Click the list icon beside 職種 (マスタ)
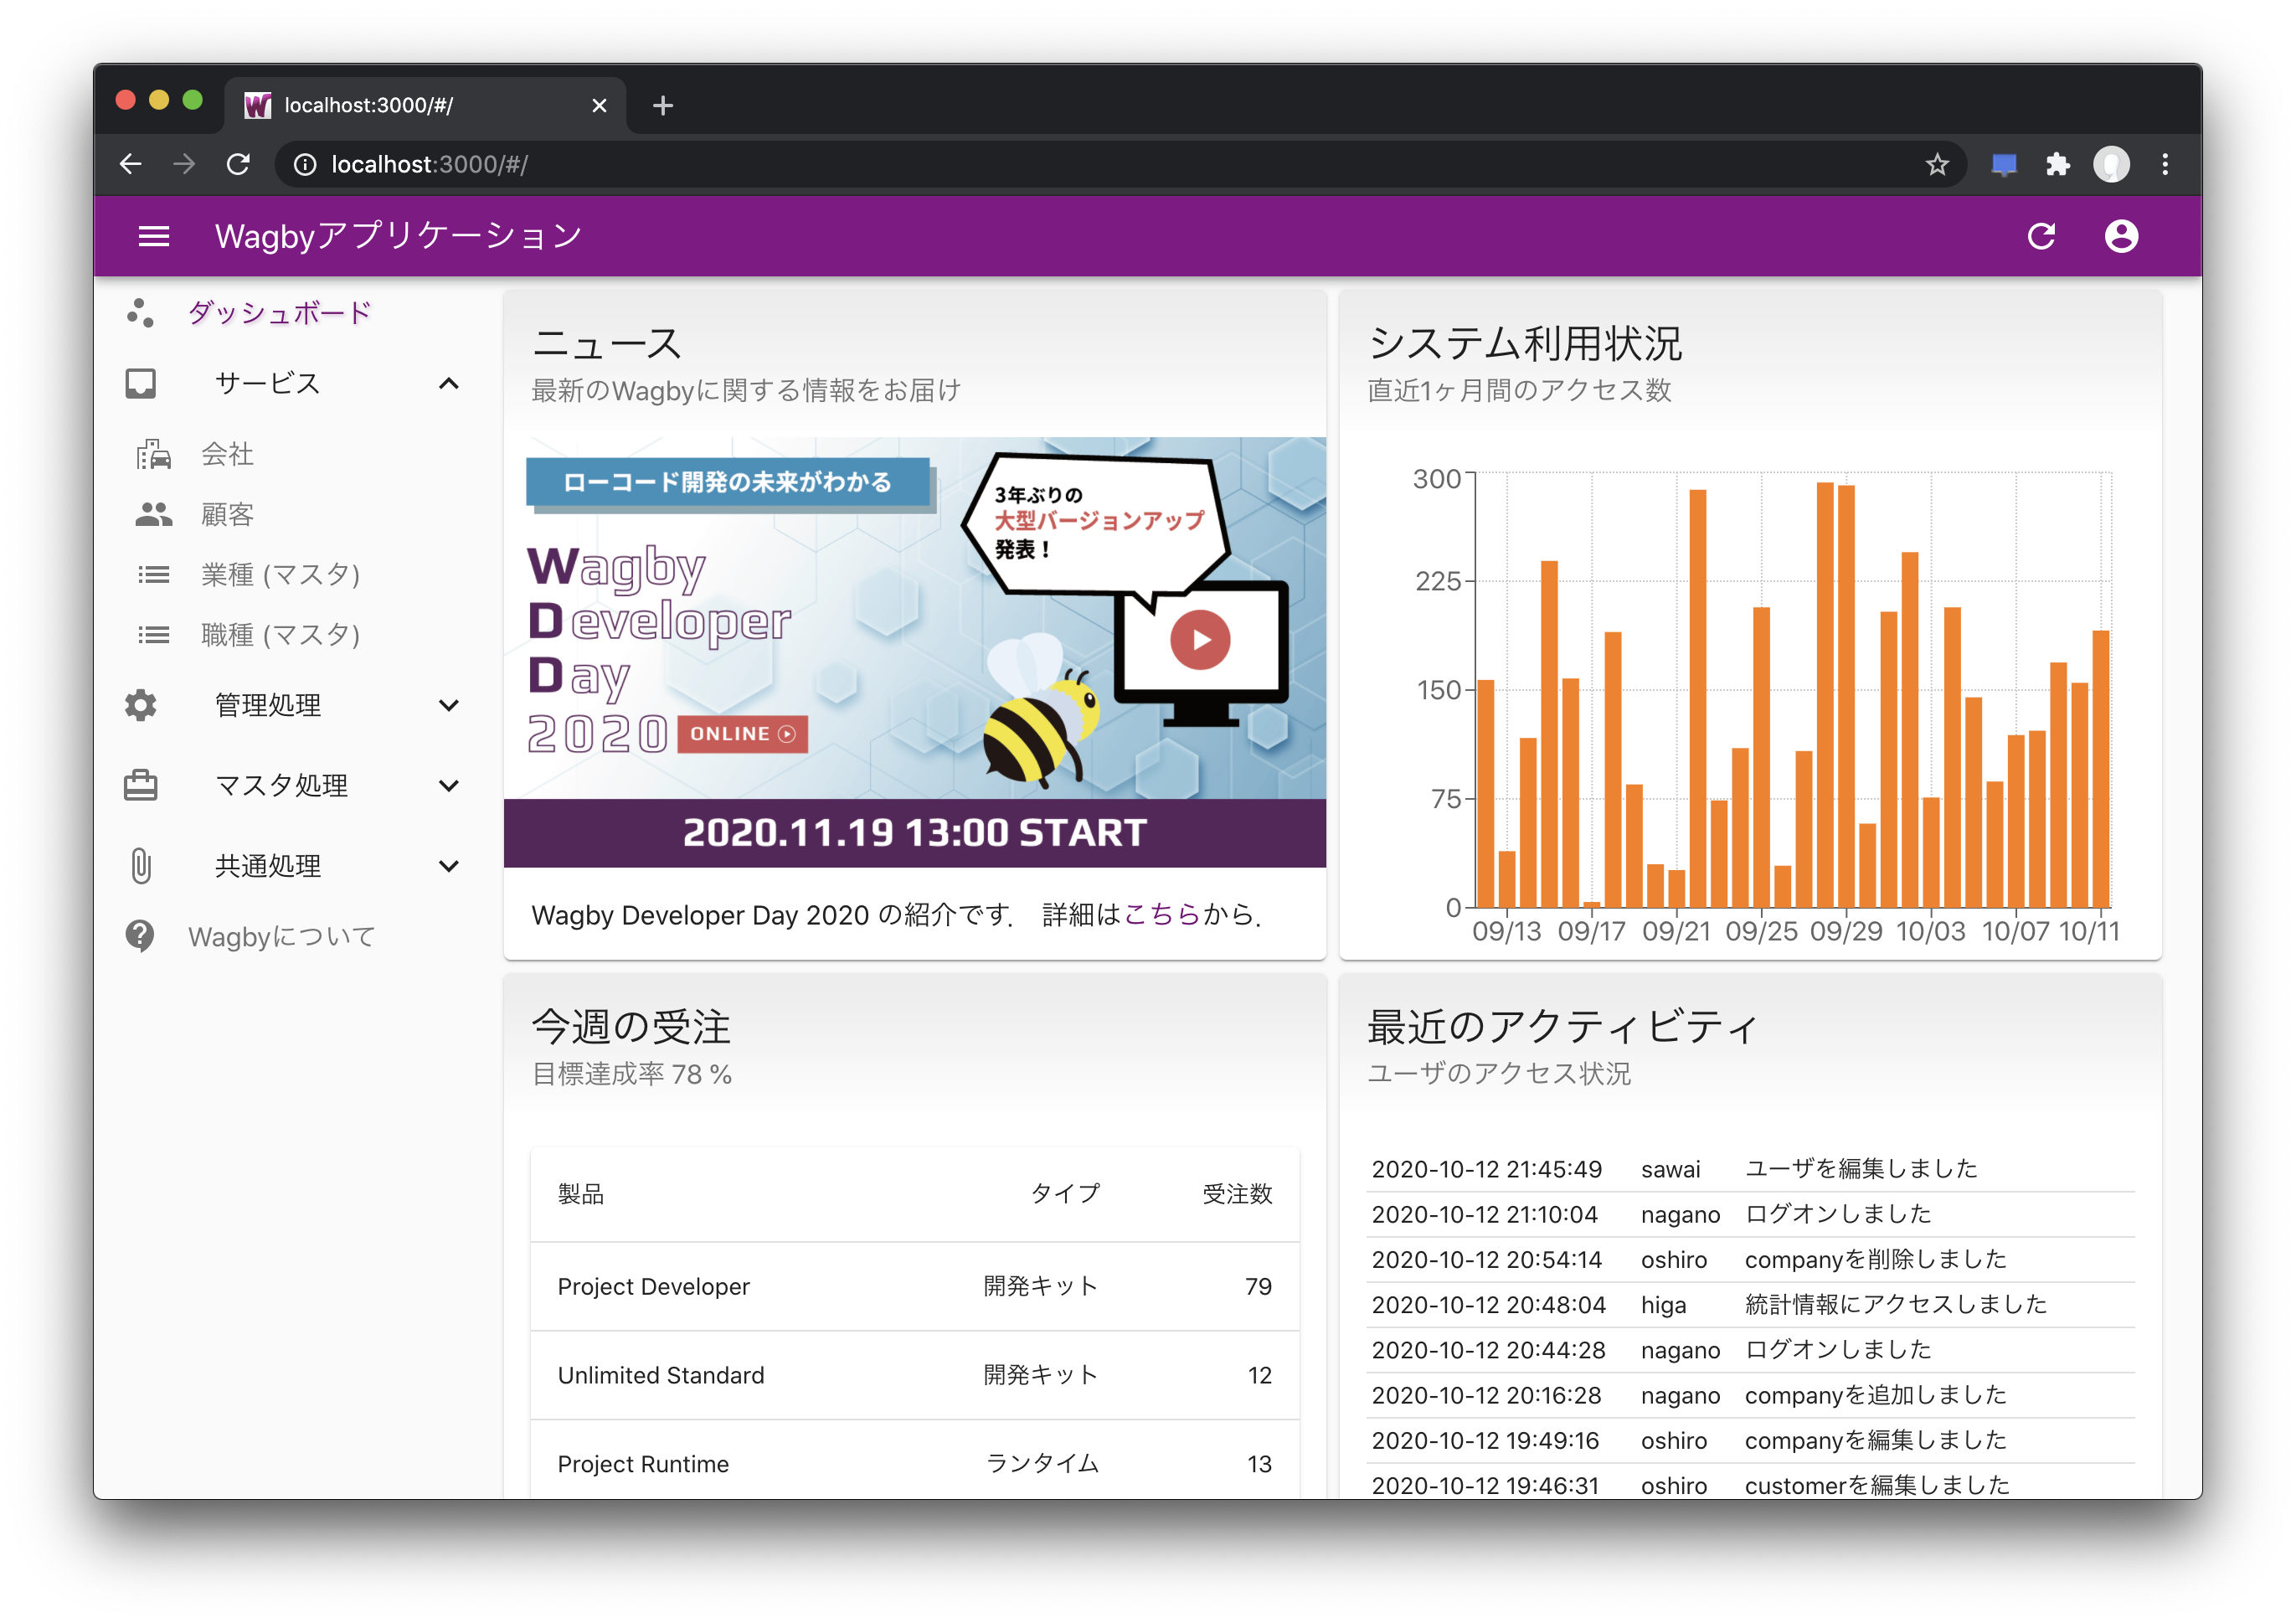Screen dimensions: 2296x1623 153,634
